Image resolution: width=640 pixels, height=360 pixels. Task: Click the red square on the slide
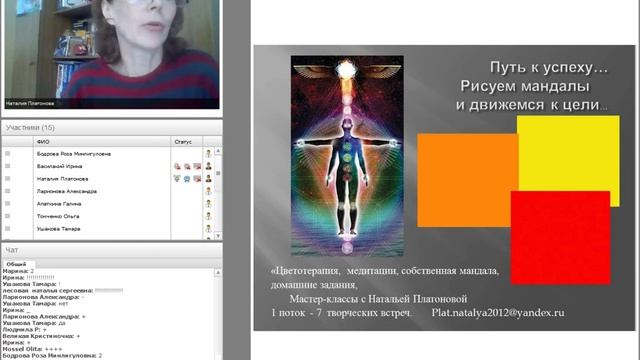pos(560,237)
